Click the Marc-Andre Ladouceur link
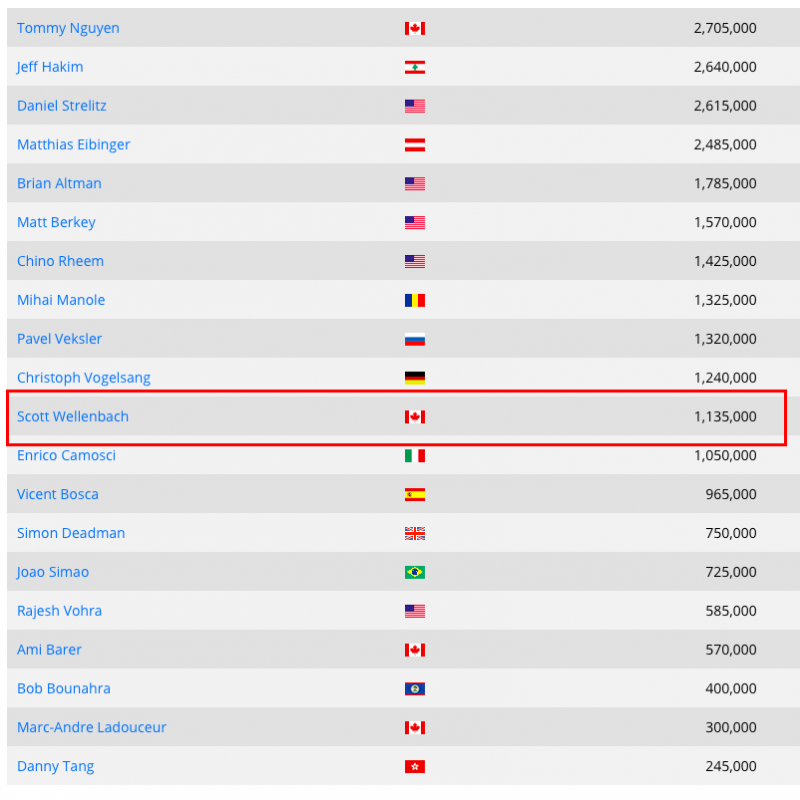 coord(92,728)
